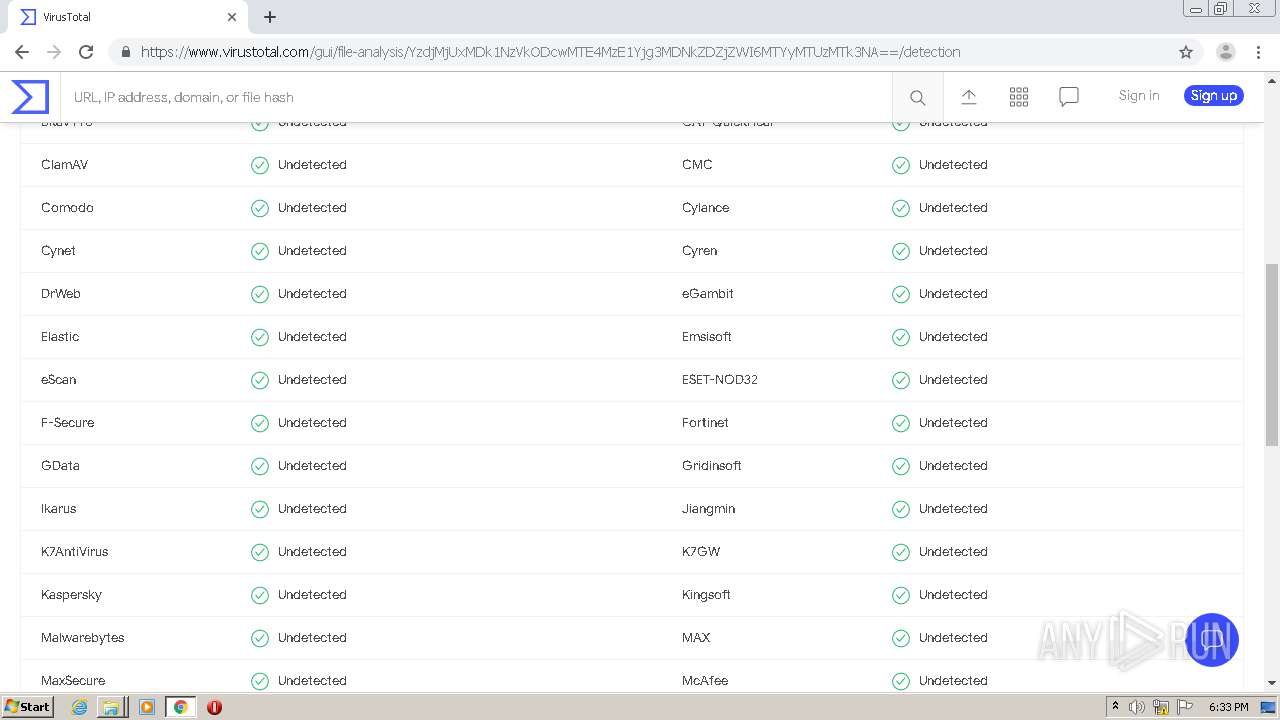Bookmark this page with star icon
This screenshot has width=1280, height=720.
pos(1186,52)
